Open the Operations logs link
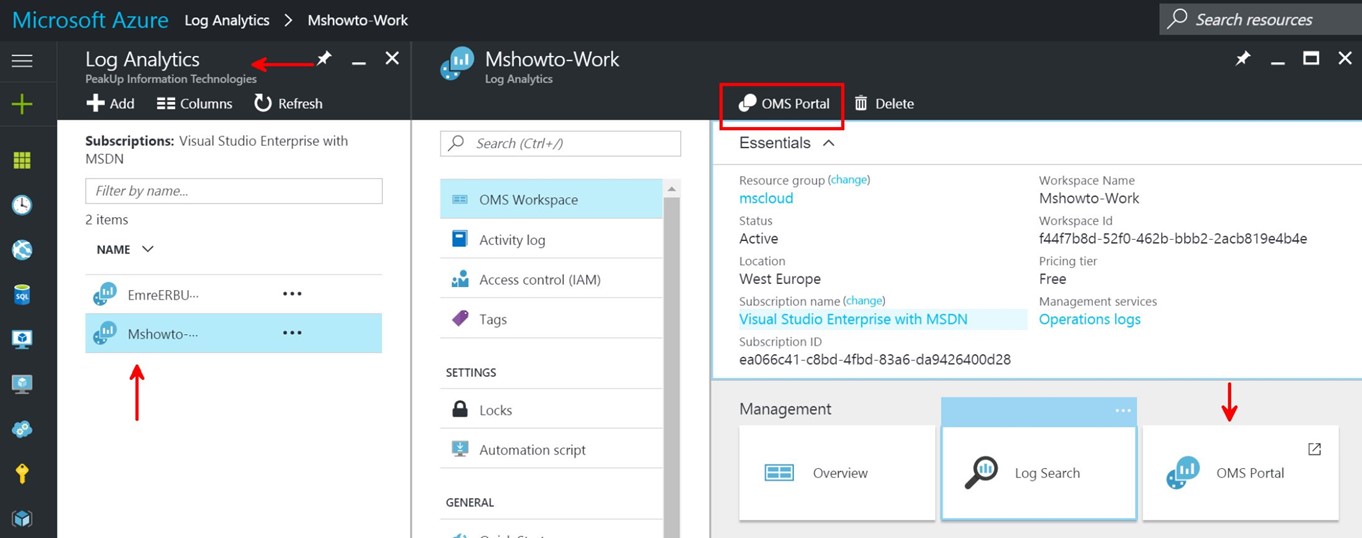Image resolution: width=1362 pixels, height=538 pixels. point(1089,319)
